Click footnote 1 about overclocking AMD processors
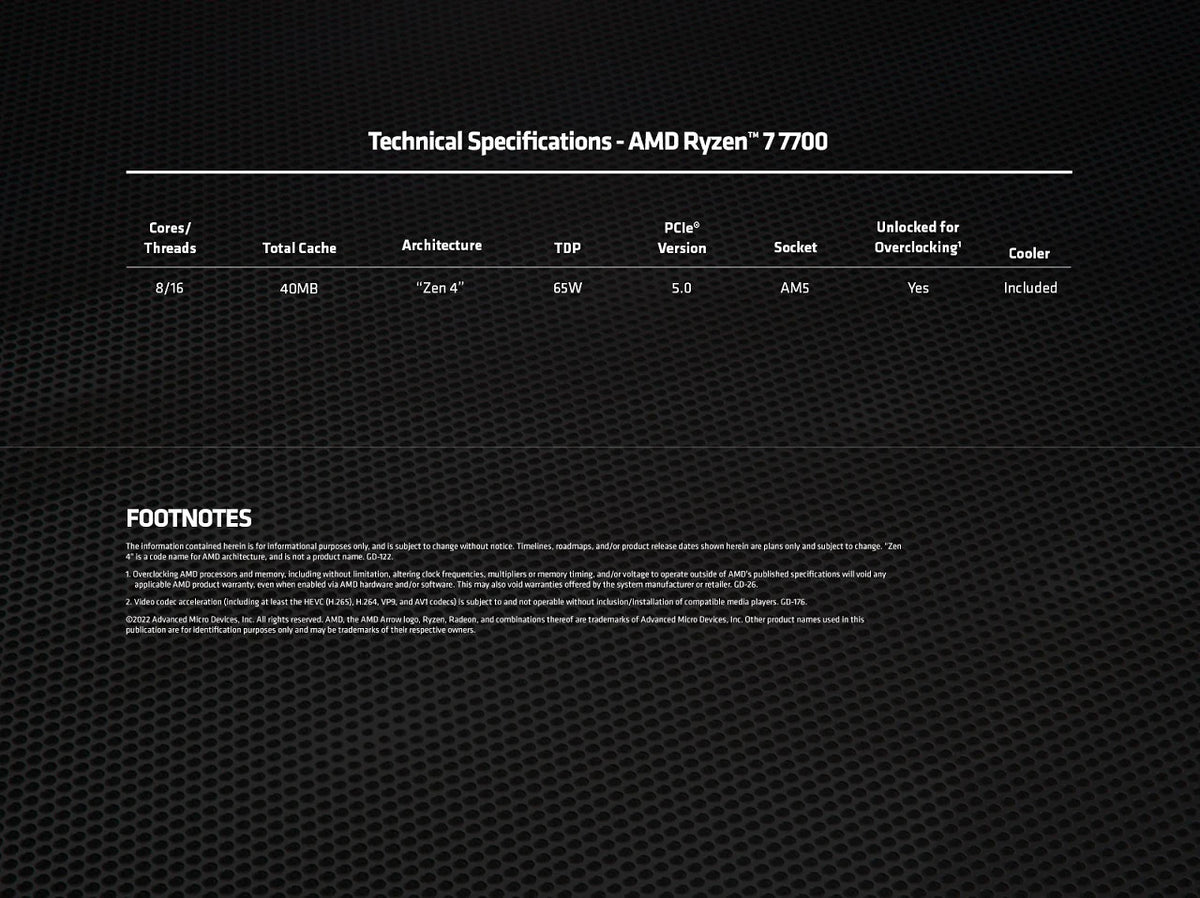Image resolution: width=1200 pixels, height=898 pixels. (x=506, y=578)
